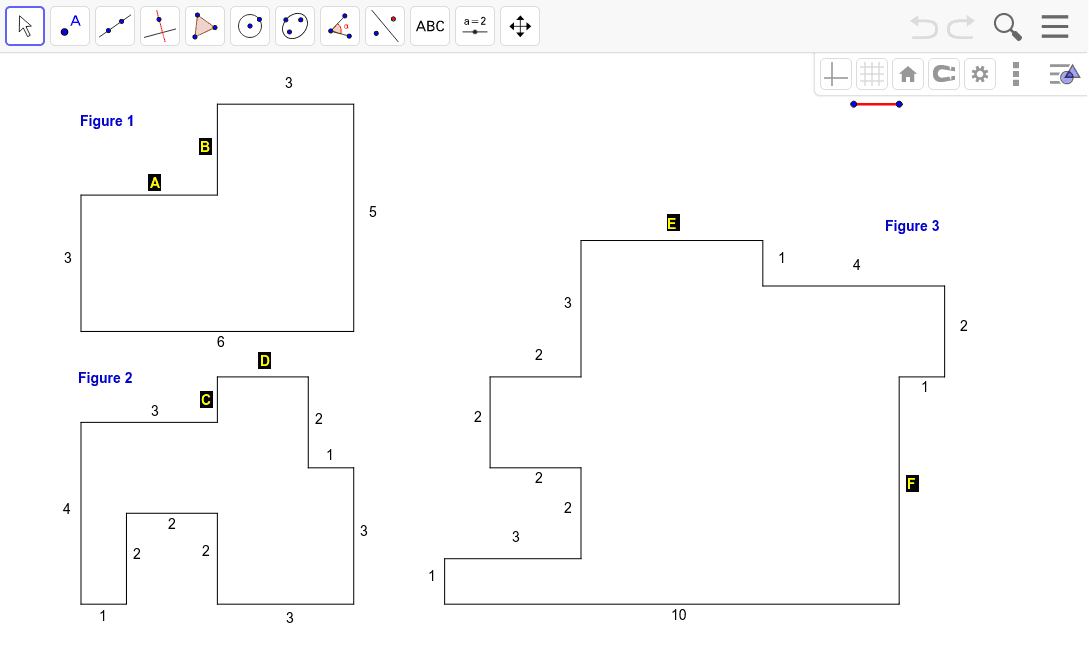Click the 4 label left of Figure 2
The width and height of the screenshot is (1089, 670).
(67, 509)
